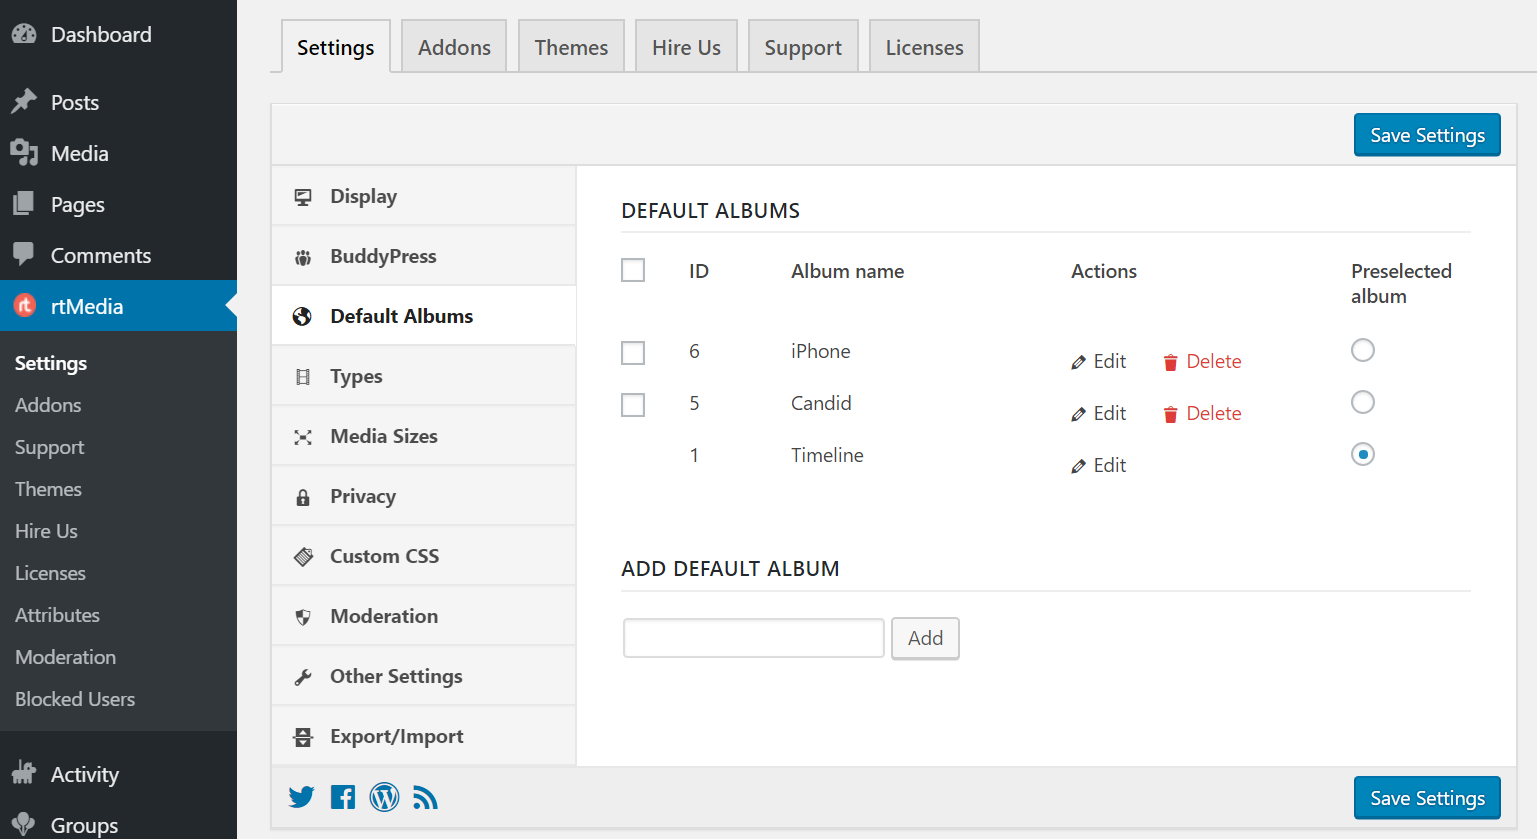This screenshot has width=1537, height=839.
Task: Open the WordPress icon in the footer
Action: point(384,797)
